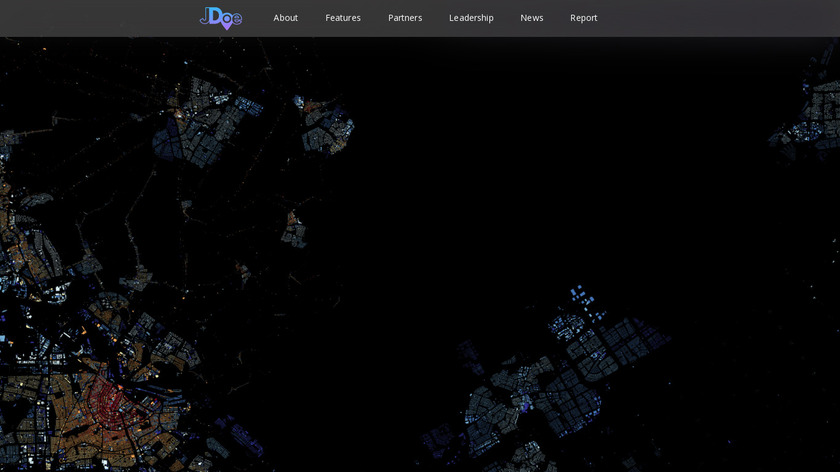Click the map pin in the JDoe logo
The height and width of the screenshot is (472, 840).
click(227, 25)
